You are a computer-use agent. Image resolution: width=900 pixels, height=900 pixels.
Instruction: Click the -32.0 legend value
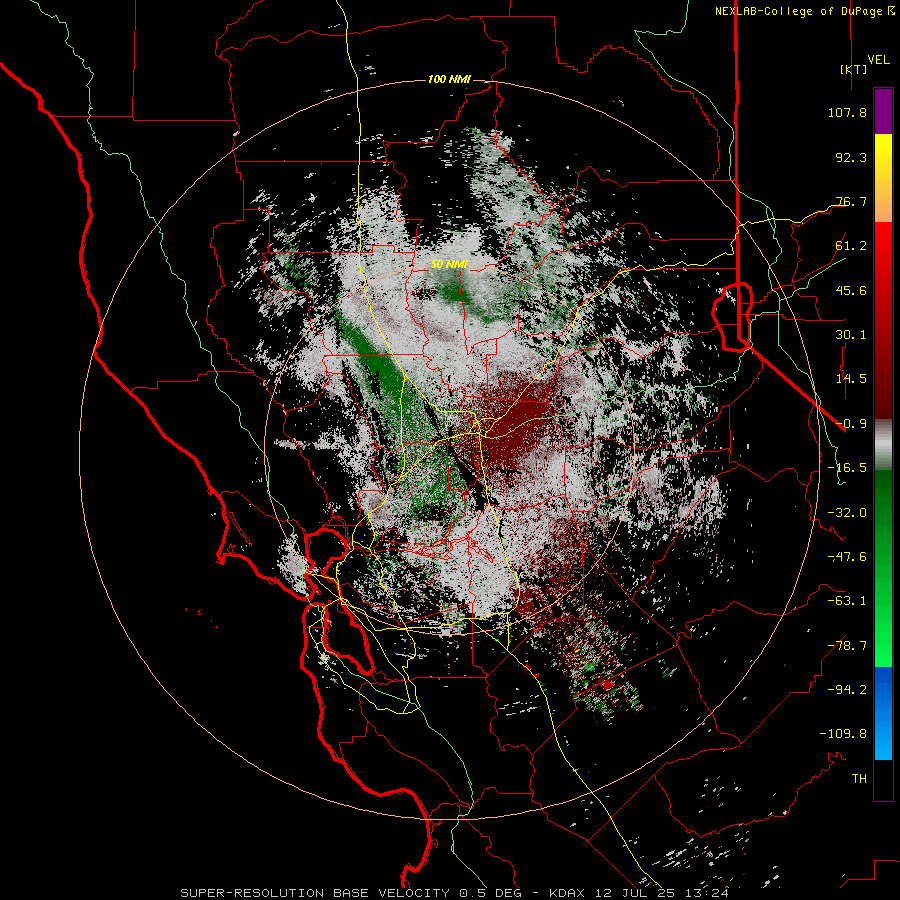click(x=847, y=513)
